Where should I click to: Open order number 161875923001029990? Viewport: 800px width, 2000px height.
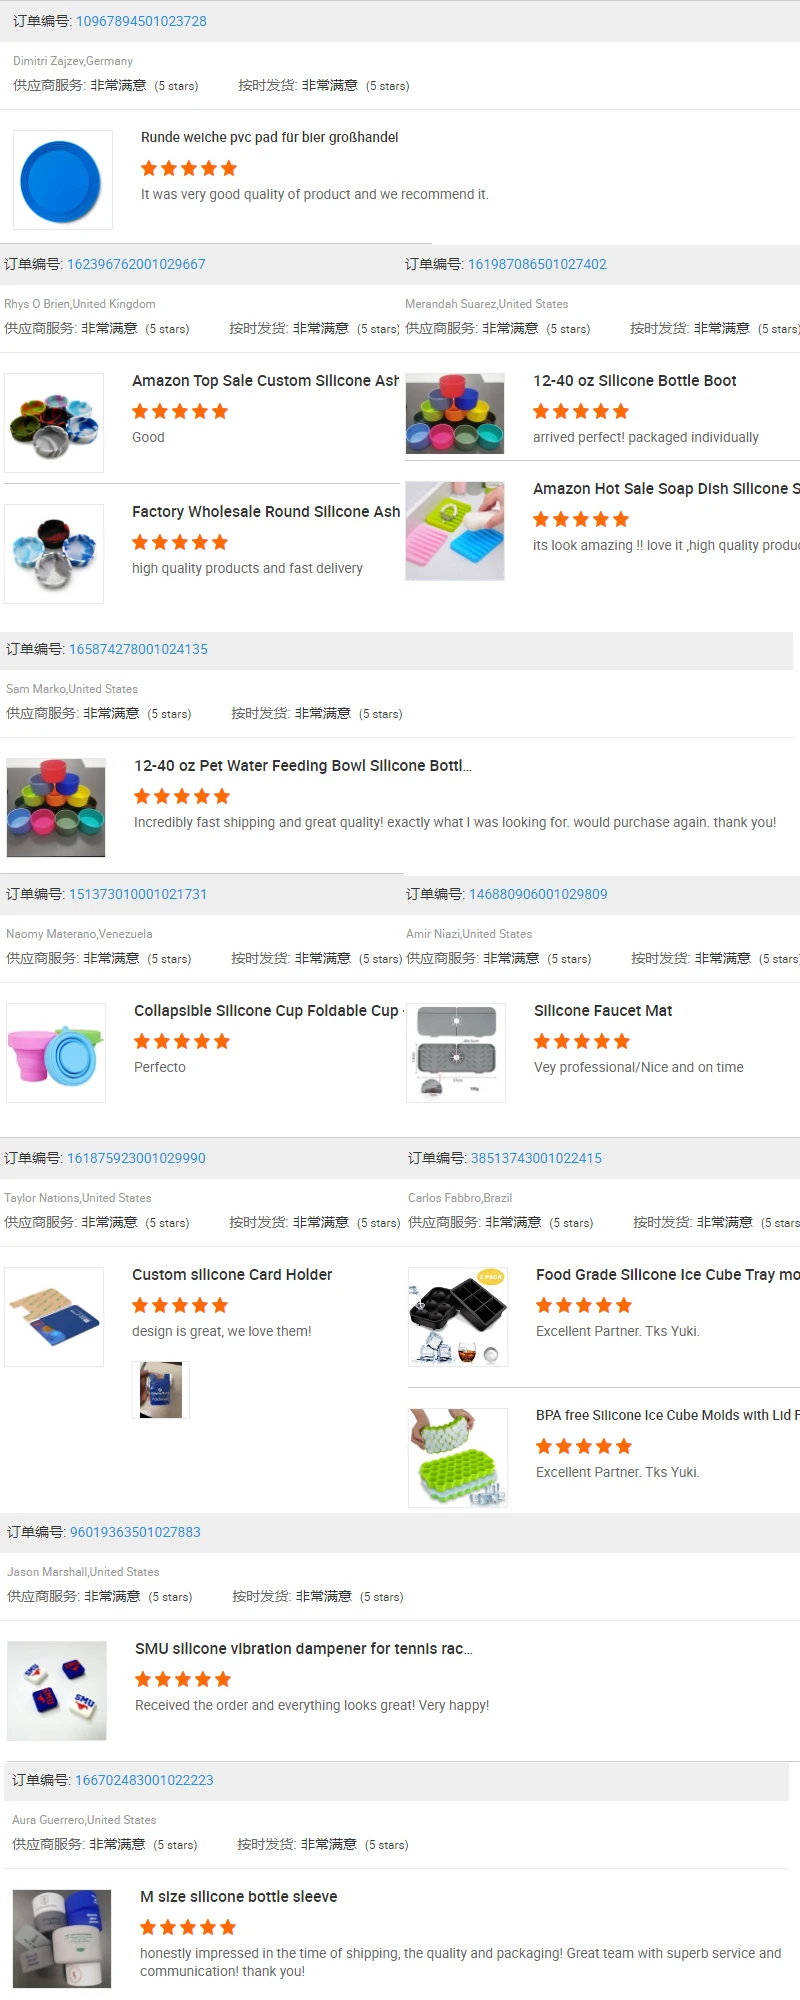[136, 1158]
